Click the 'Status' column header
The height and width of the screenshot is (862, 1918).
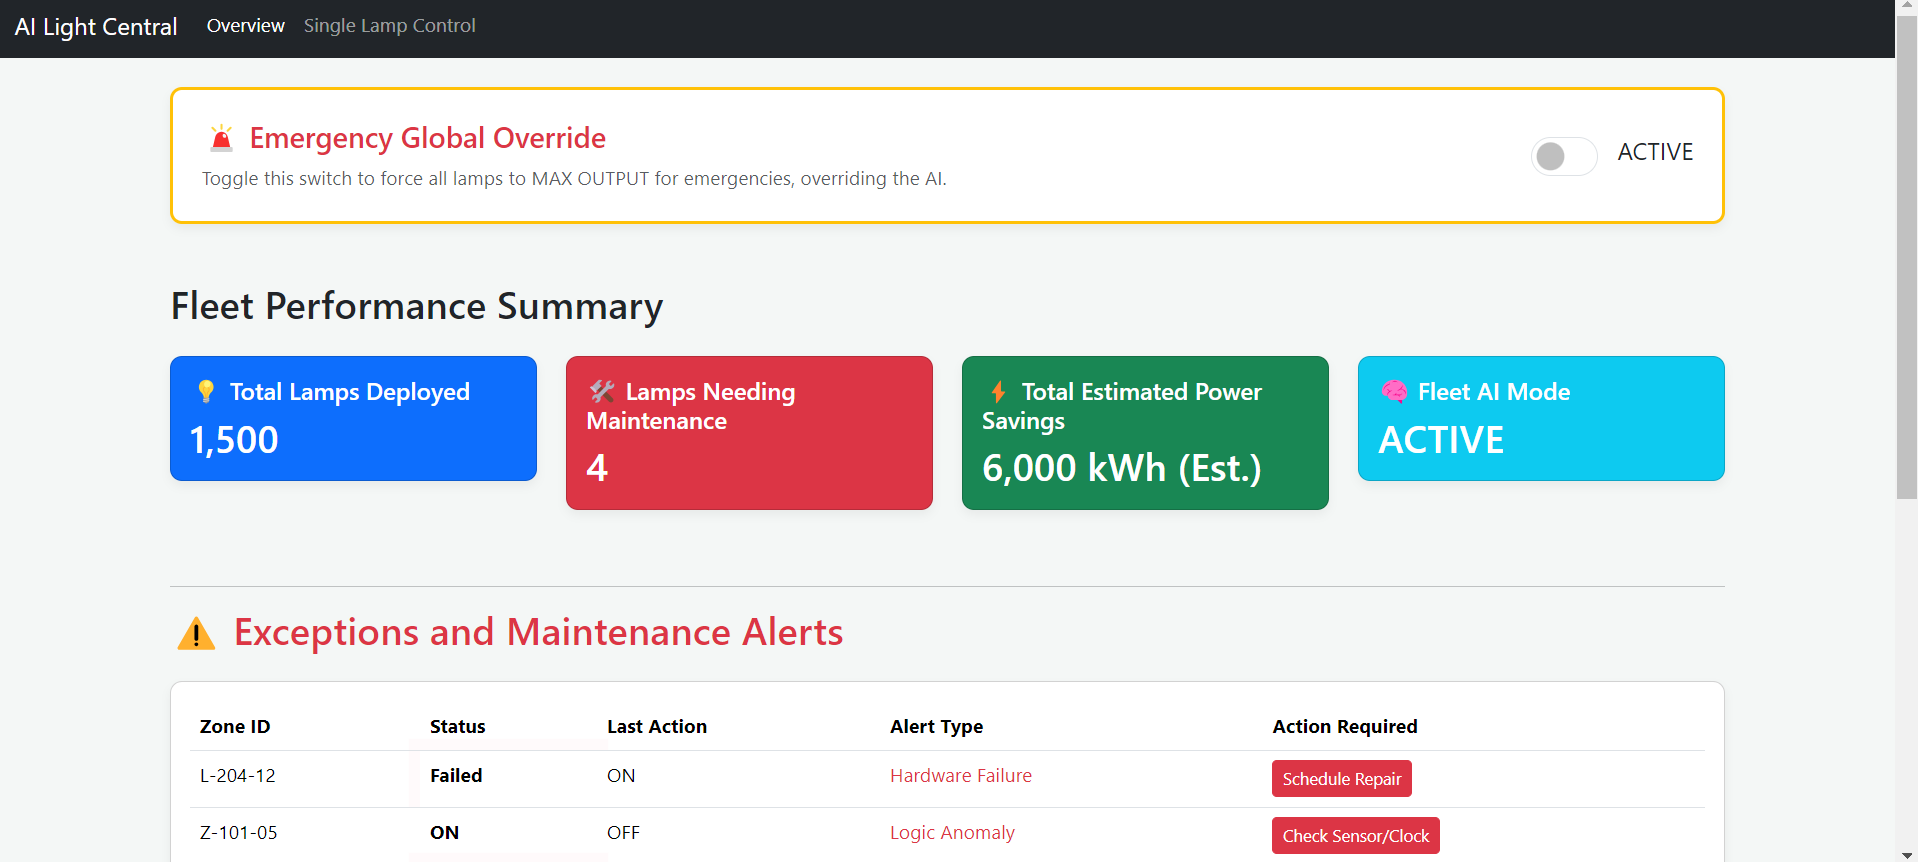pos(457,727)
